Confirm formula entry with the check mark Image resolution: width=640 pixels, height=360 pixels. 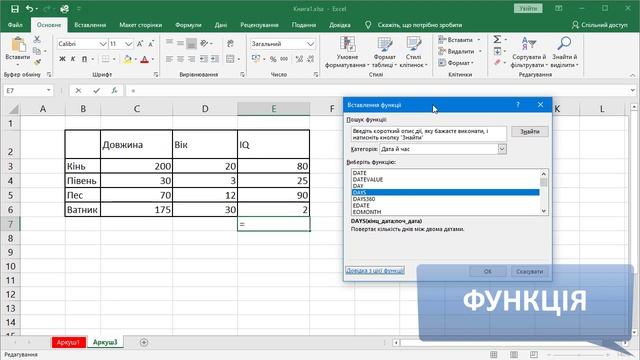[x=96, y=91]
